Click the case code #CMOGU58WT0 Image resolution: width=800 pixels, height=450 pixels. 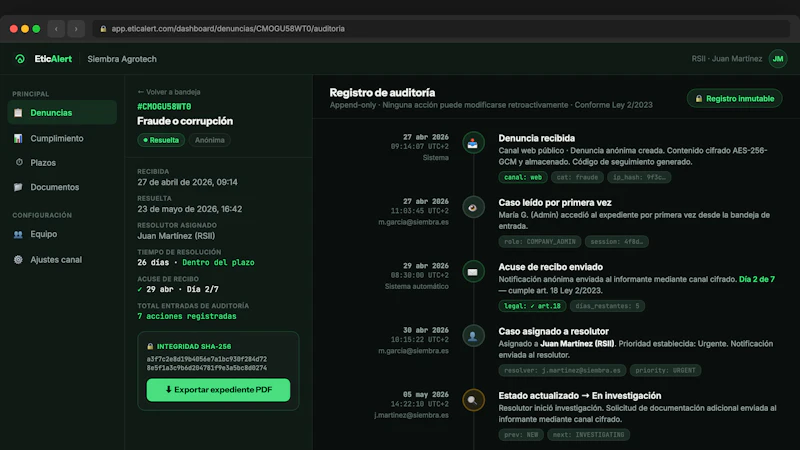[x=164, y=107]
